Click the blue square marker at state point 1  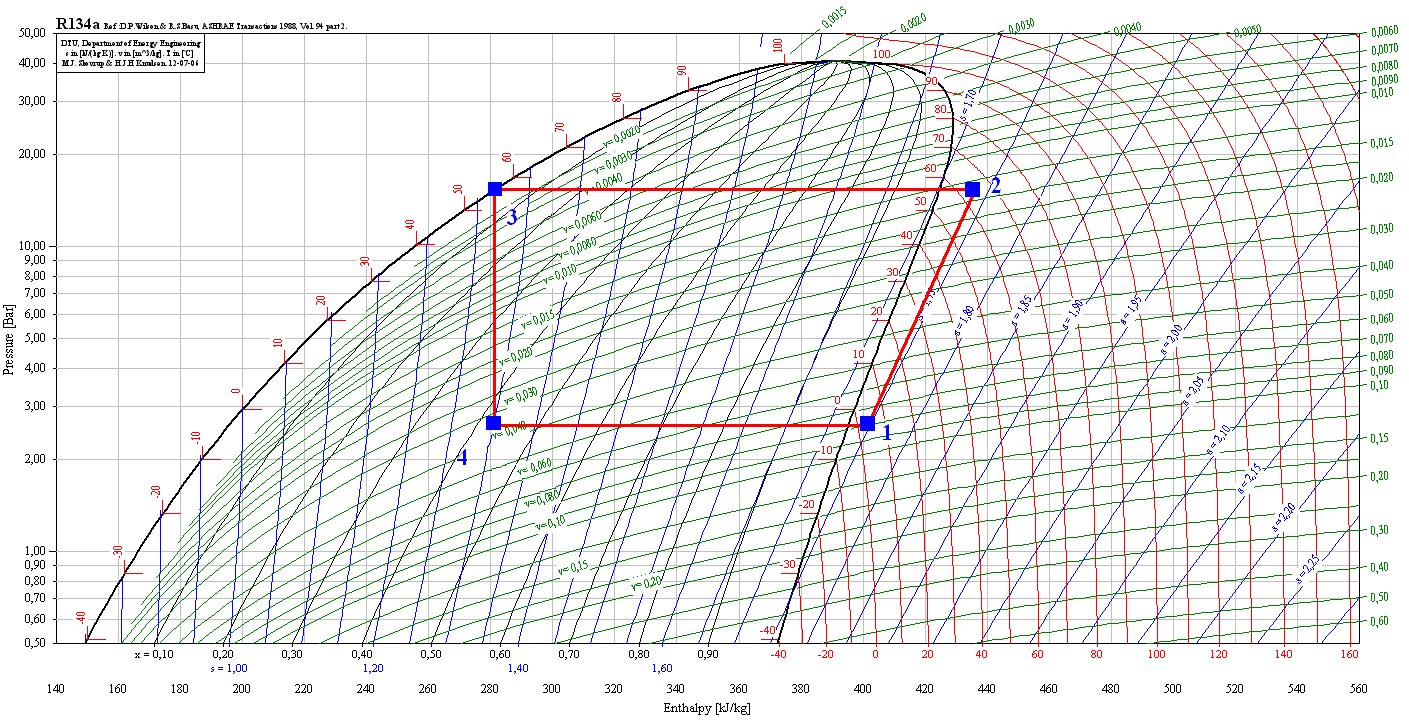tap(867, 424)
